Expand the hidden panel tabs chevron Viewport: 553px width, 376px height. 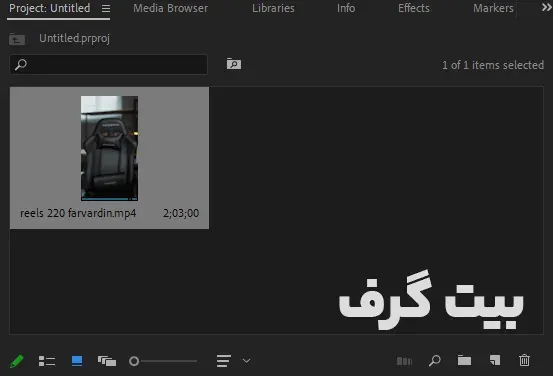tap(546, 8)
